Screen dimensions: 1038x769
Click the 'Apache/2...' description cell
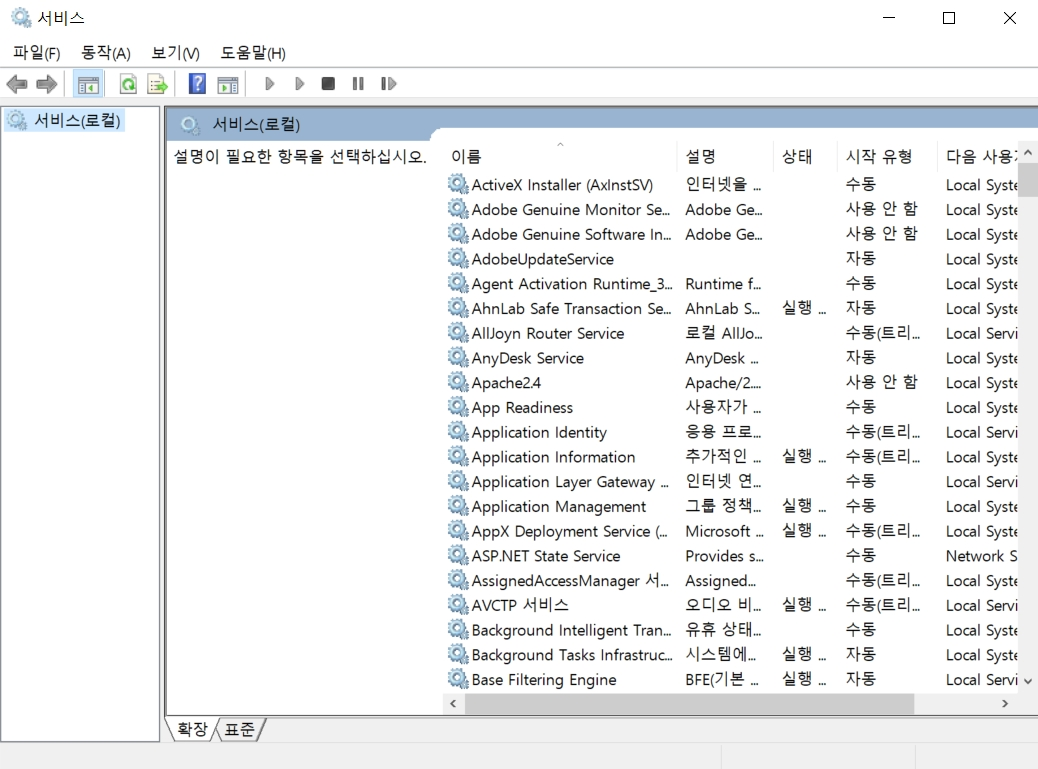[x=723, y=383]
